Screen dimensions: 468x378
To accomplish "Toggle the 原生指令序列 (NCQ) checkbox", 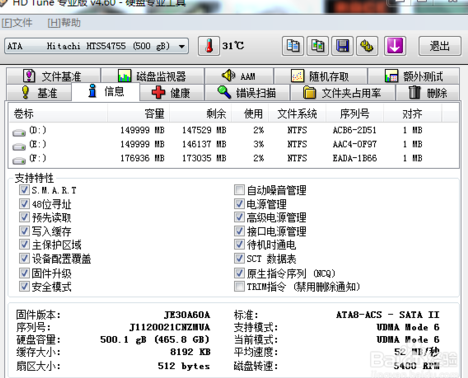I will [x=239, y=273].
